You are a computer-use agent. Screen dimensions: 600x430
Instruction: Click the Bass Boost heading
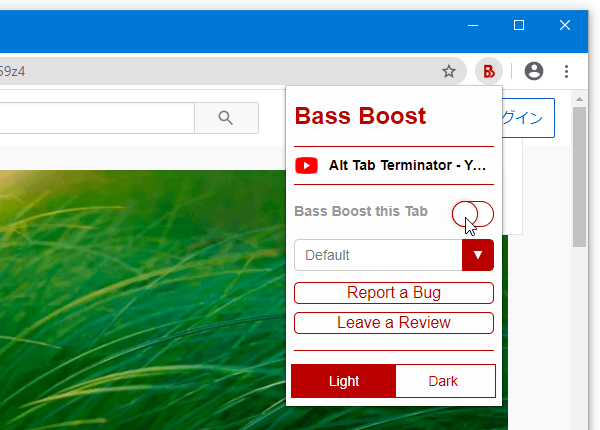point(360,116)
